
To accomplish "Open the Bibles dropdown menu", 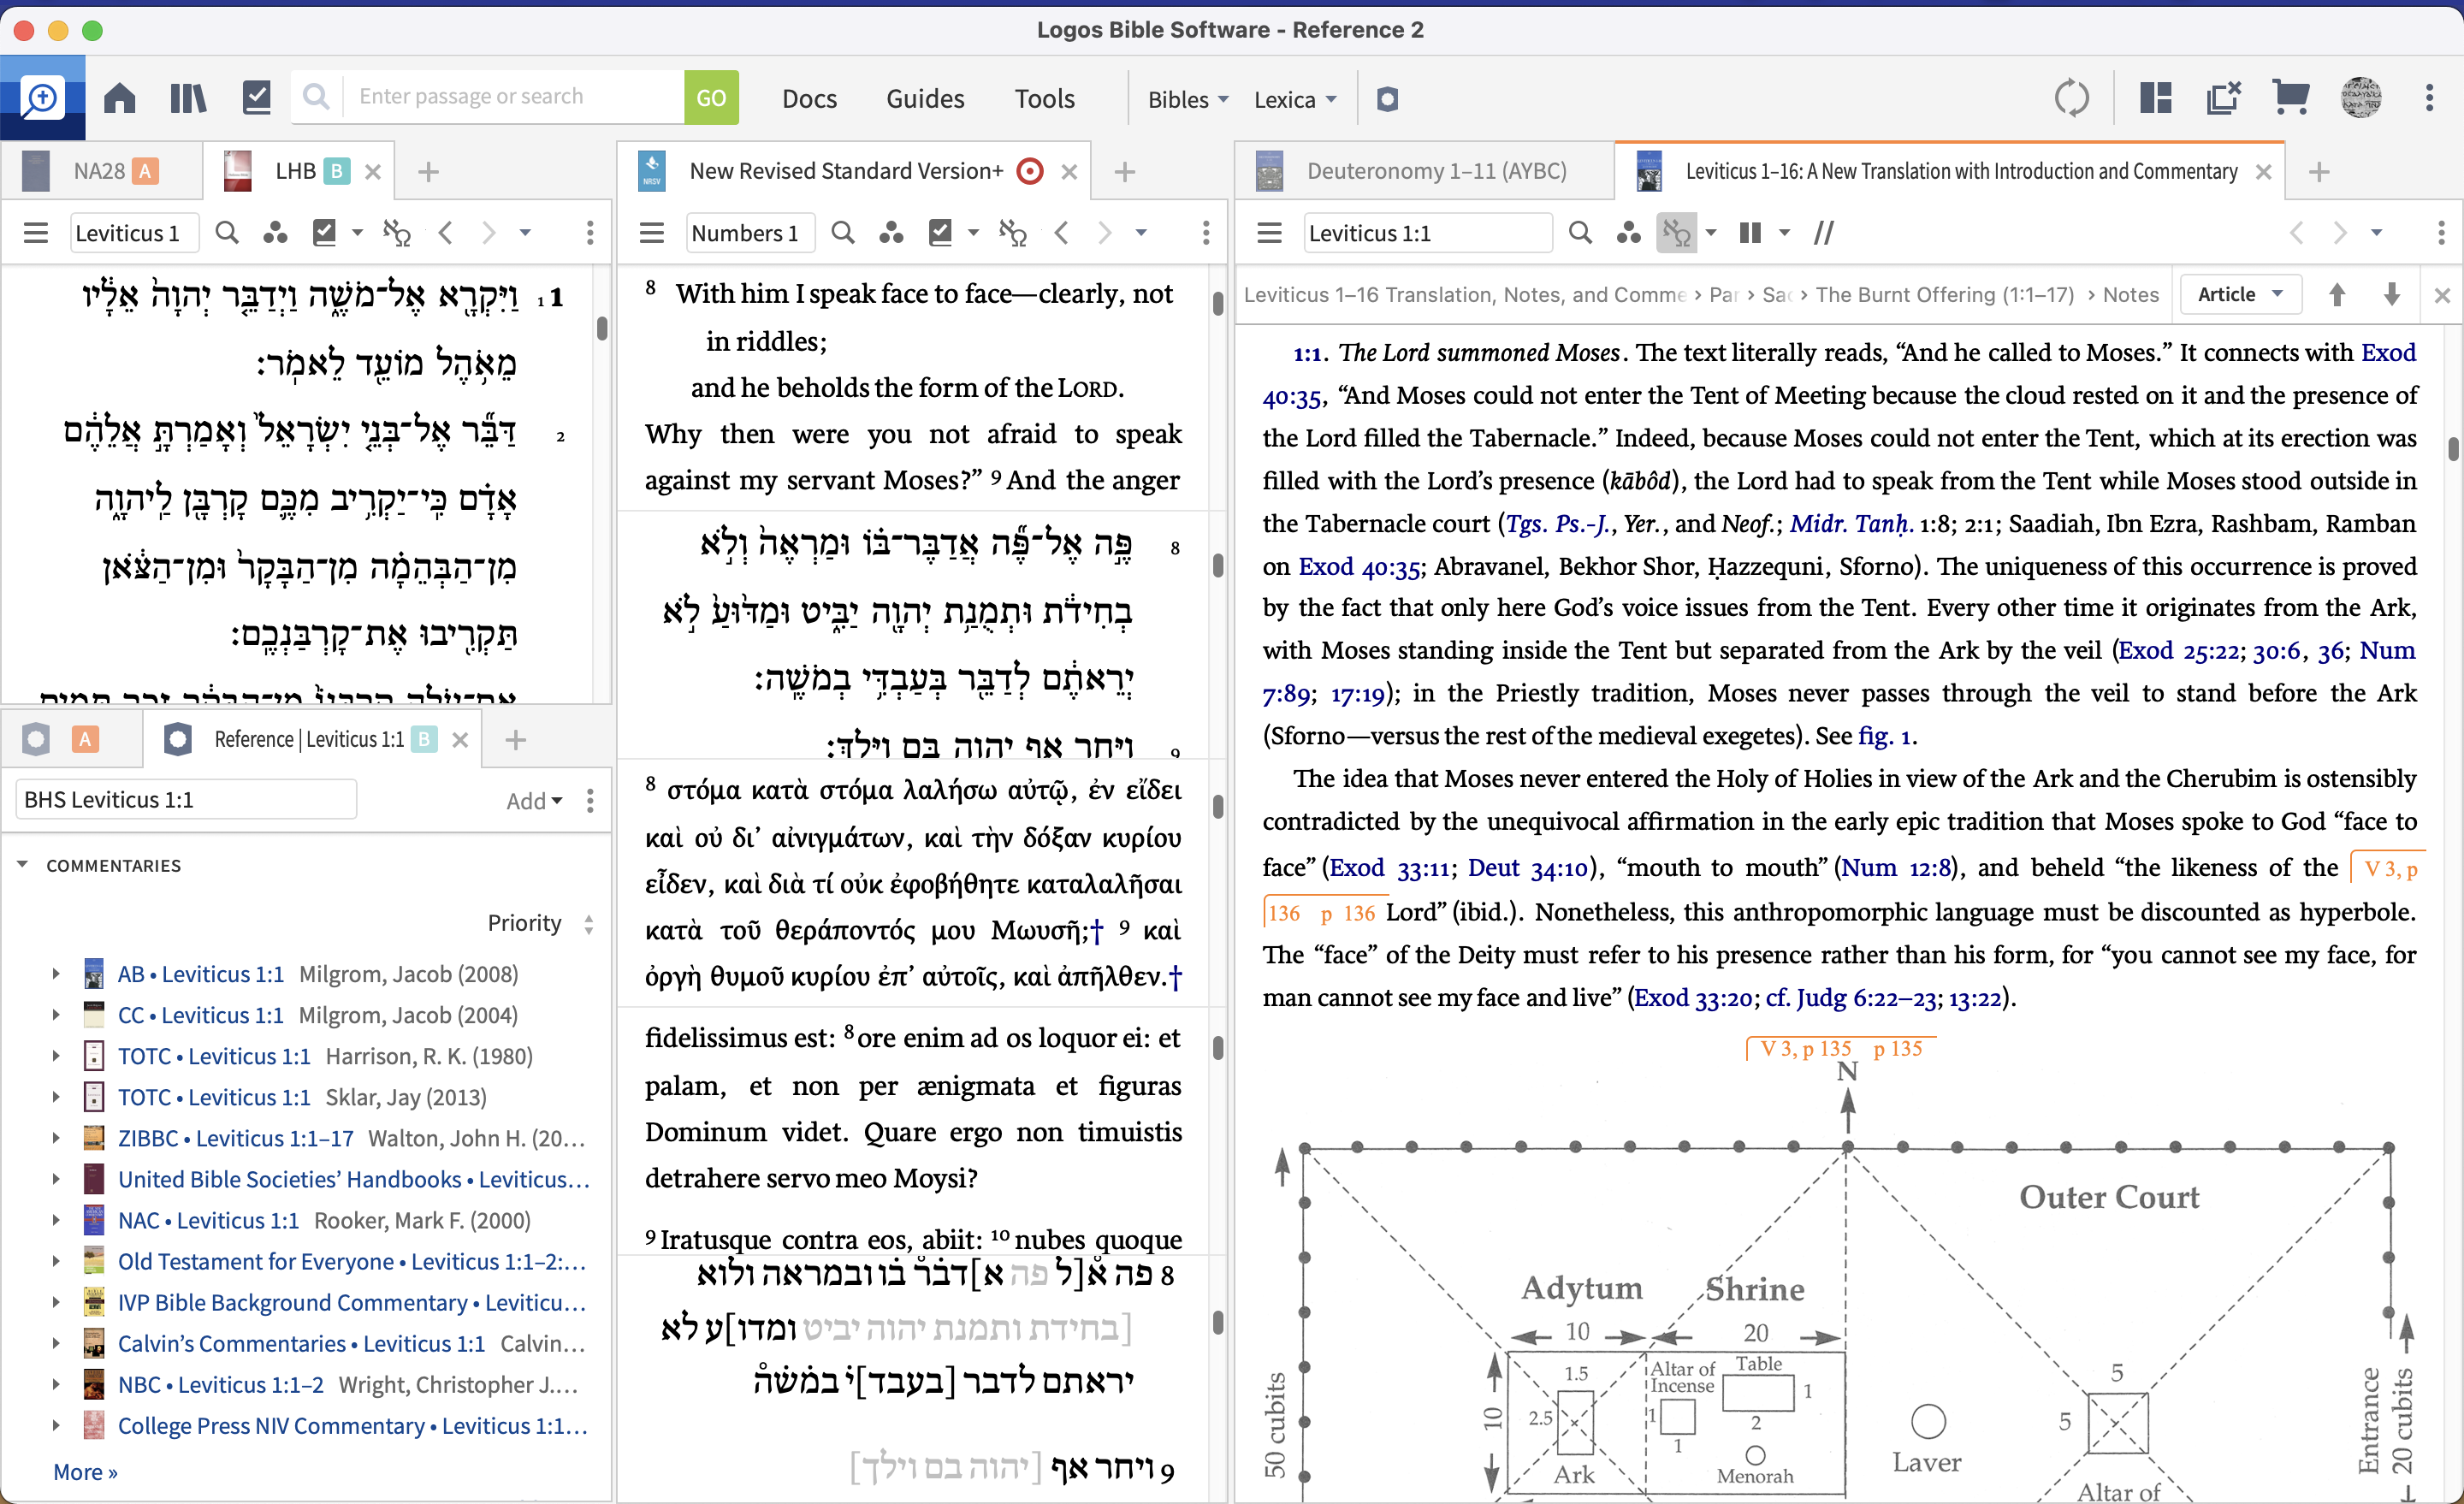I will tap(1188, 99).
